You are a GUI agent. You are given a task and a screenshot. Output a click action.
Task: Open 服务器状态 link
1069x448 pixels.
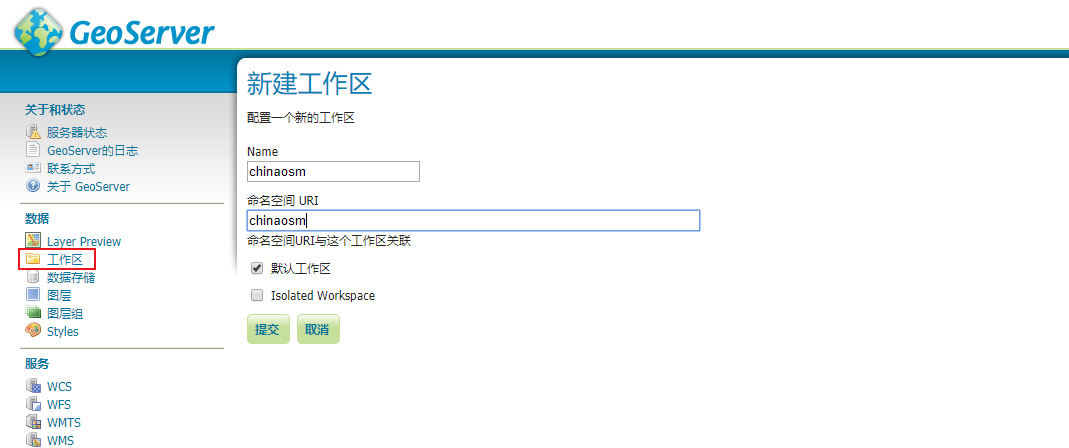[x=77, y=132]
